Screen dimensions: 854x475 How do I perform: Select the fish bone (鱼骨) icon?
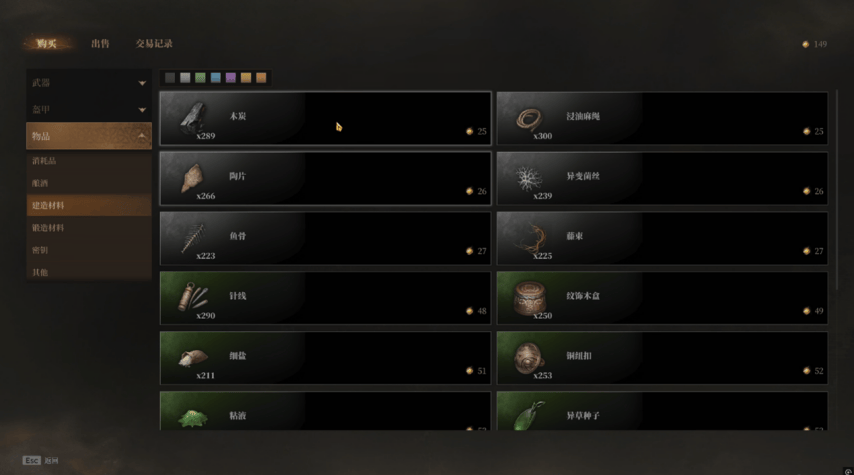tap(193, 238)
